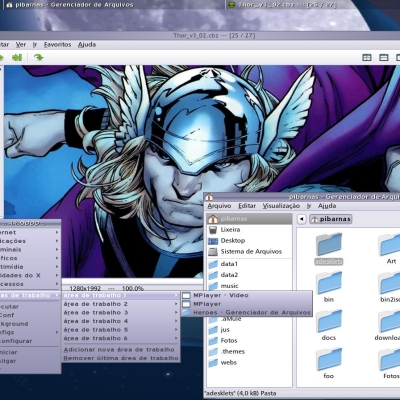Click 'Remover última área de trabalho'

point(121,358)
